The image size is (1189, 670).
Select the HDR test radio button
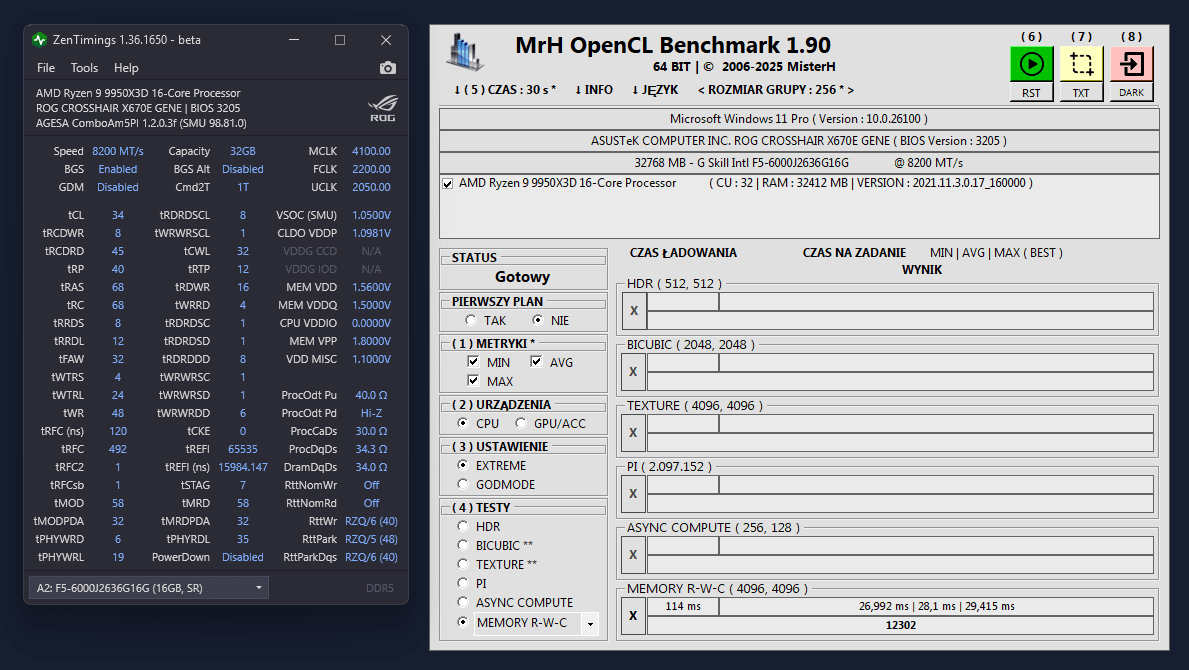(x=463, y=526)
